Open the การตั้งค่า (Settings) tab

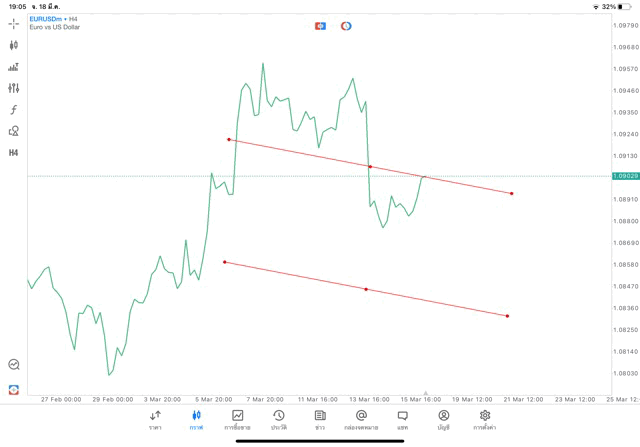click(485, 420)
